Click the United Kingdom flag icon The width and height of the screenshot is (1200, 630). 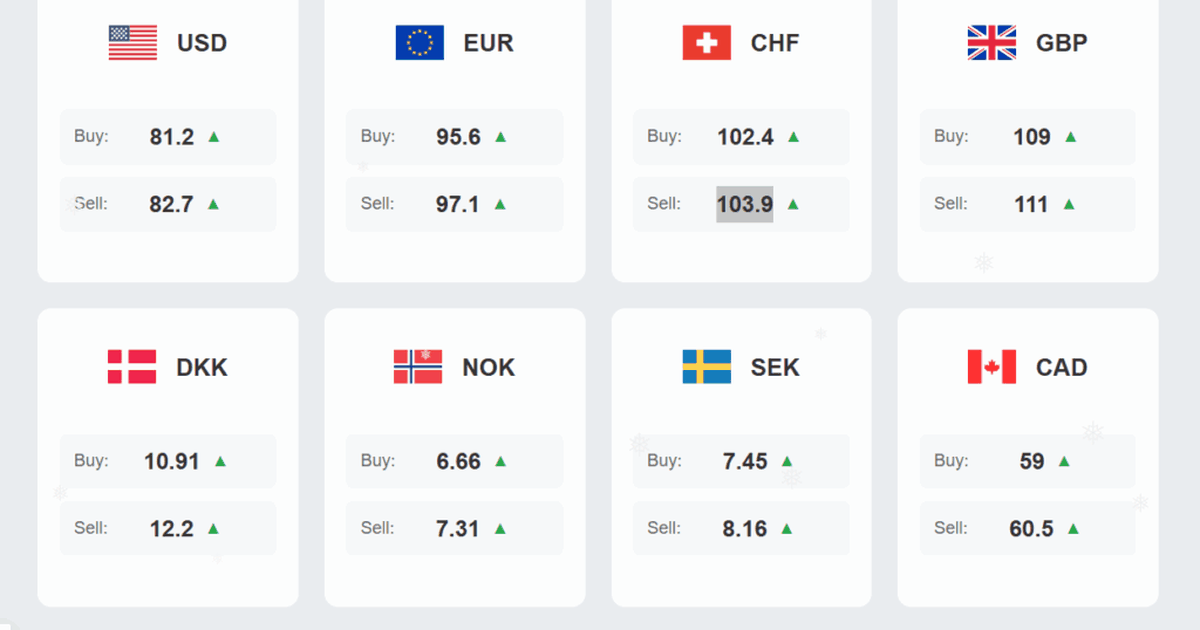992,43
